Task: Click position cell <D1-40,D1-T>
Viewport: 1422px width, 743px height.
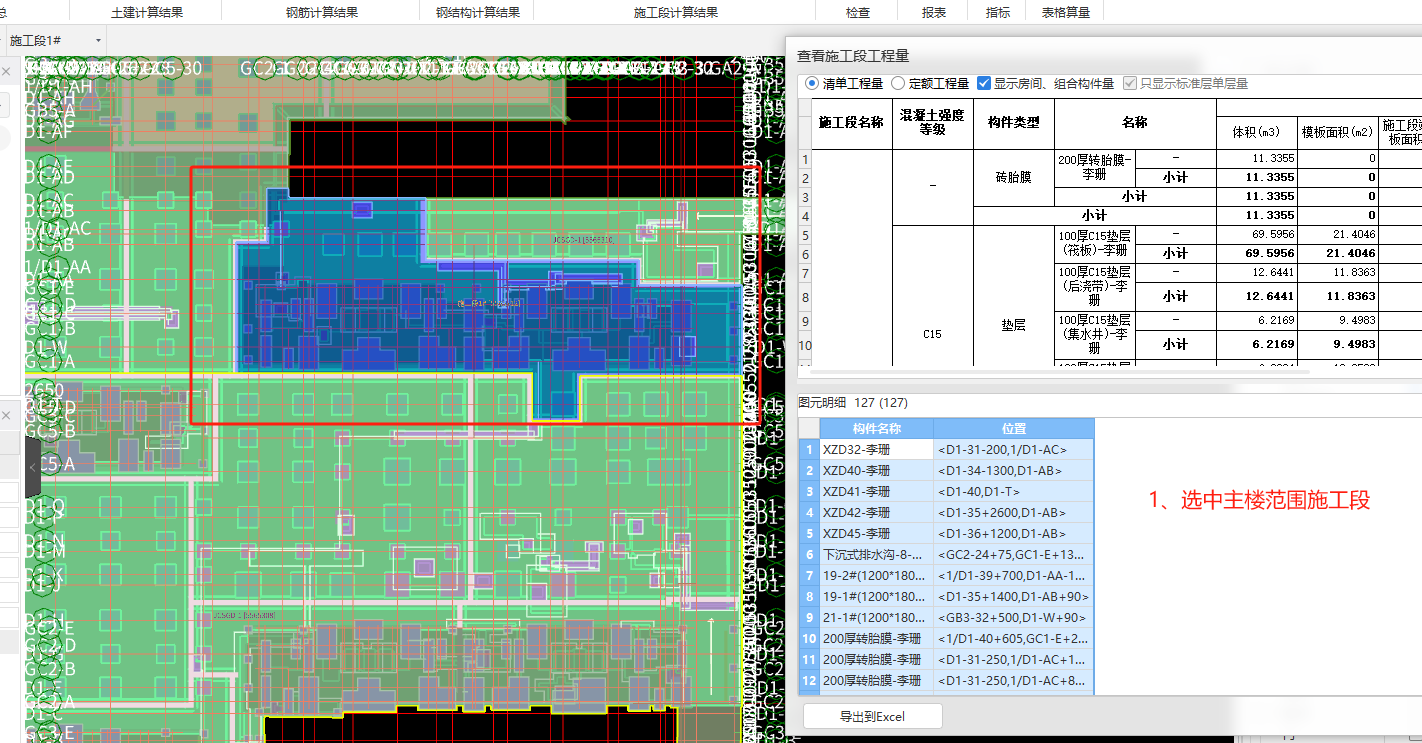Action: click(x=1014, y=491)
